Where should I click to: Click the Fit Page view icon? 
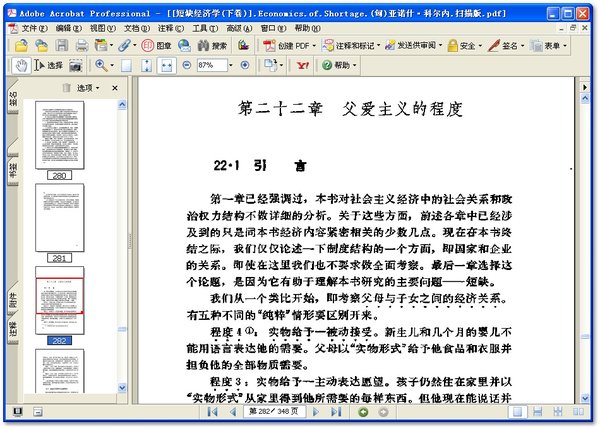pyautogui.click(x=146, y=66)
